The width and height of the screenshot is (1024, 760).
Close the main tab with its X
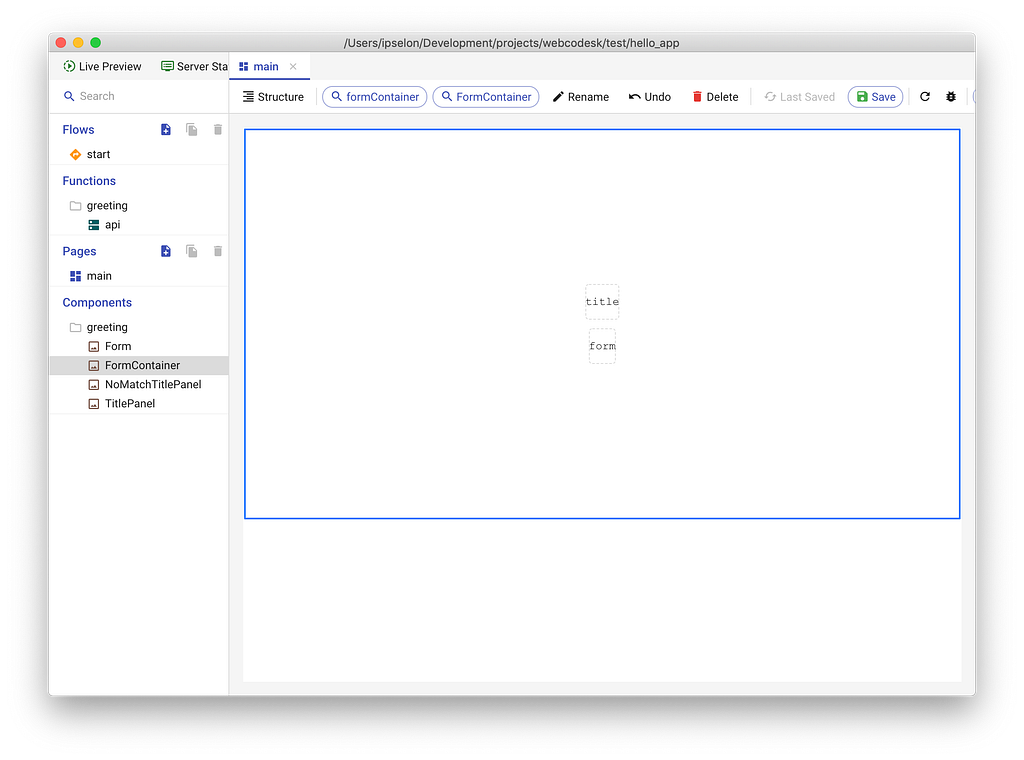(293, 67)
